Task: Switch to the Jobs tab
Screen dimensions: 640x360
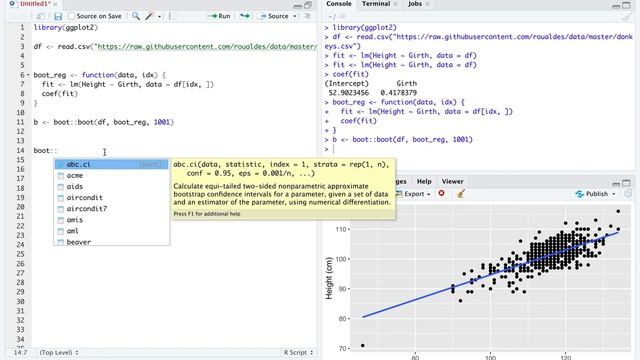Action: tap(415, 4)
